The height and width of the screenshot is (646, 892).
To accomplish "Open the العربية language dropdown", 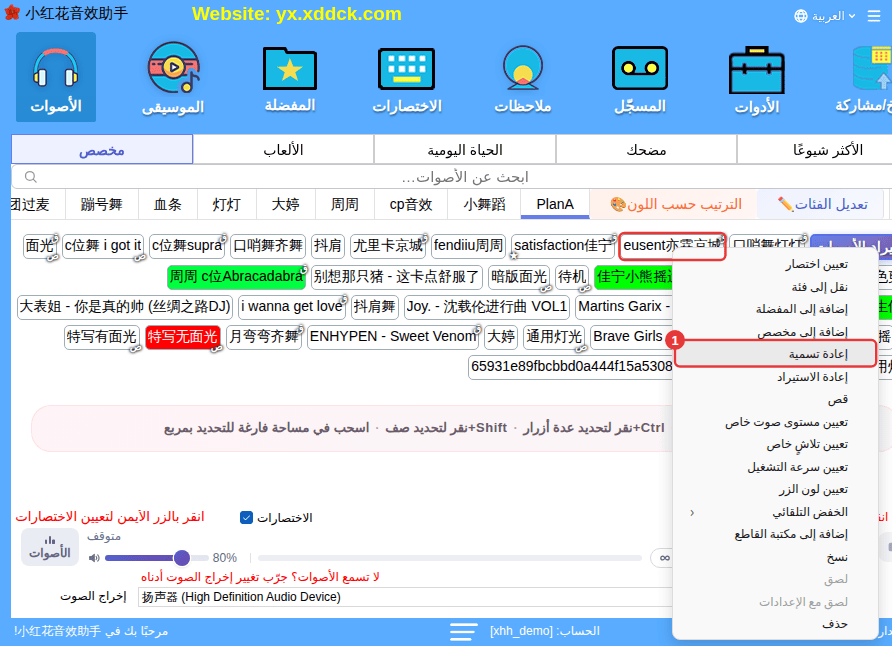I will pos(825,16).
